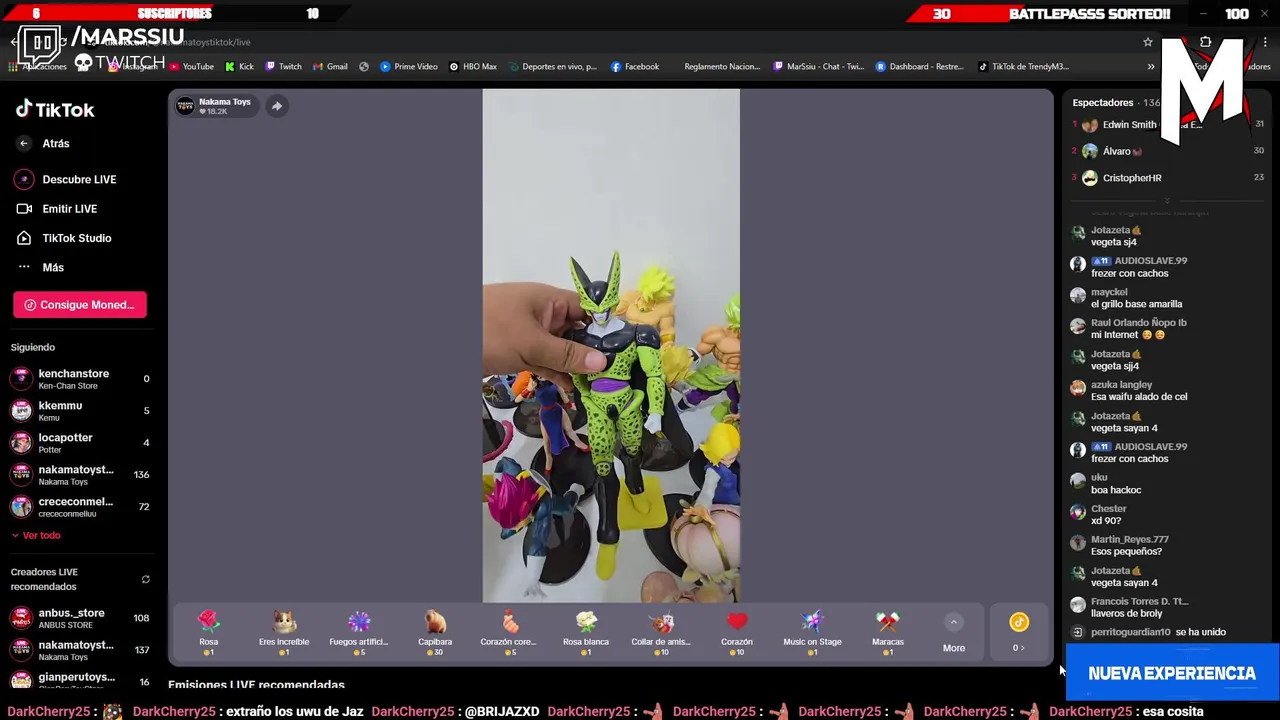Click the live video stream
This screenshot has width=1280, height=720.
tap(611, 346)
